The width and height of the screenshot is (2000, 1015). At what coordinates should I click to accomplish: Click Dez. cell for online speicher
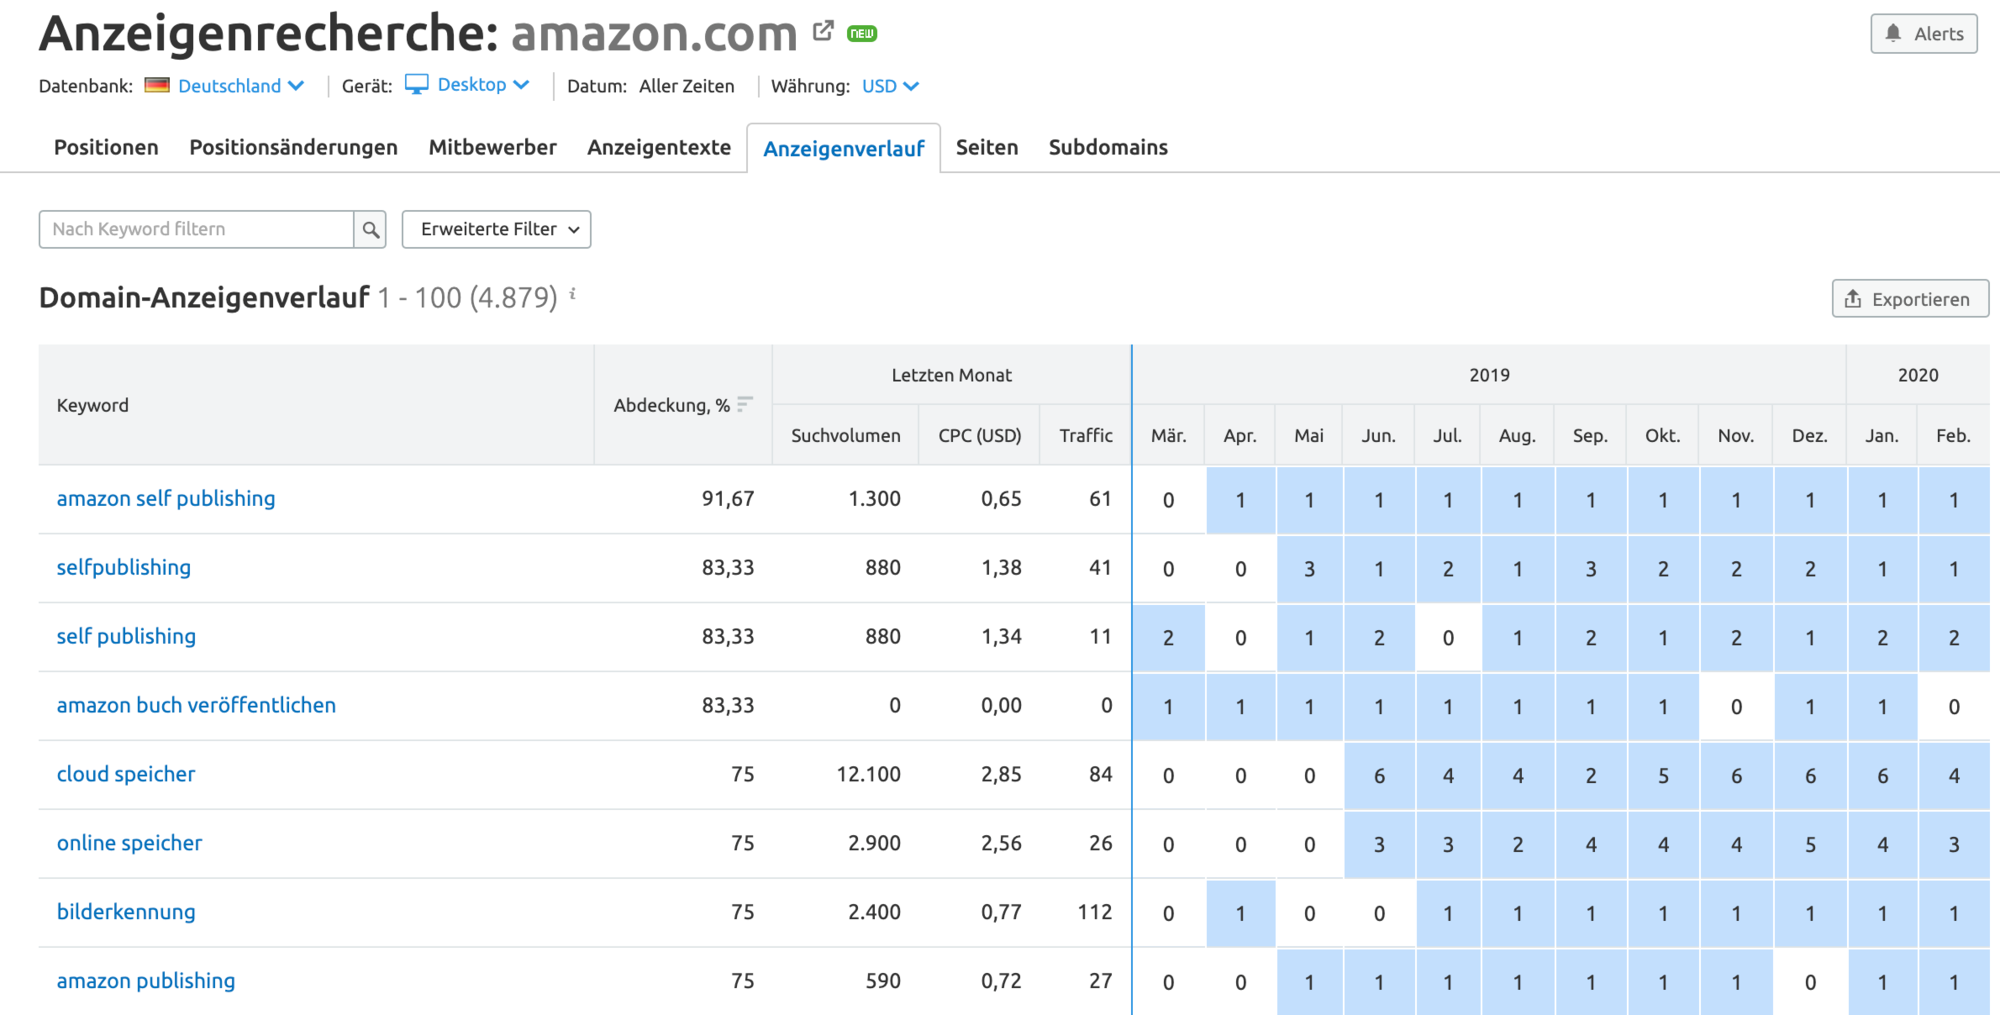1810,845
